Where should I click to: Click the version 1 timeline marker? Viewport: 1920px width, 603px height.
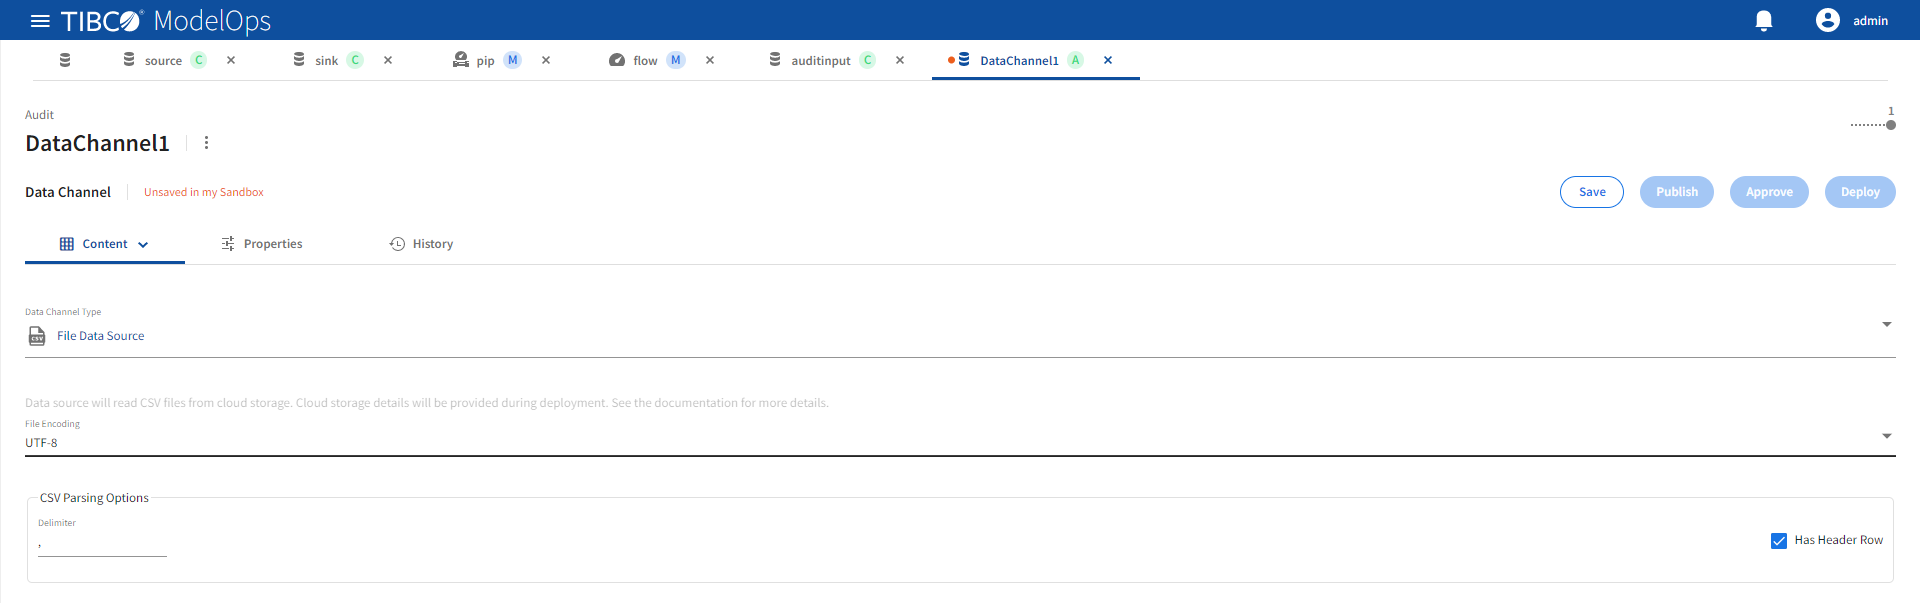click(1891, 125)
